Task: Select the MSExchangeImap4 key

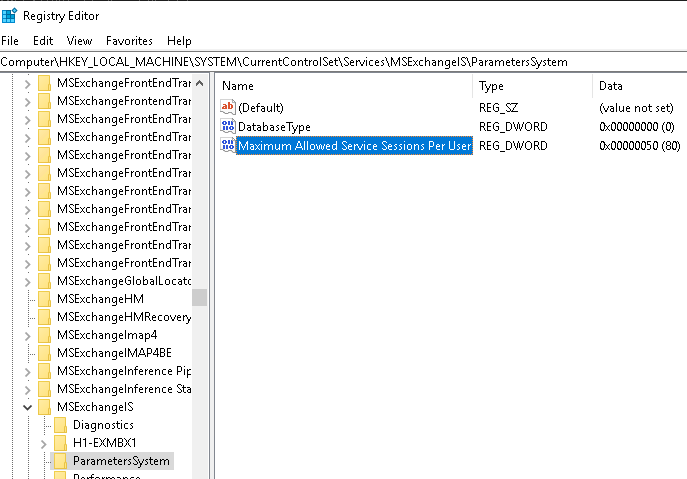Action: point(107,335)
